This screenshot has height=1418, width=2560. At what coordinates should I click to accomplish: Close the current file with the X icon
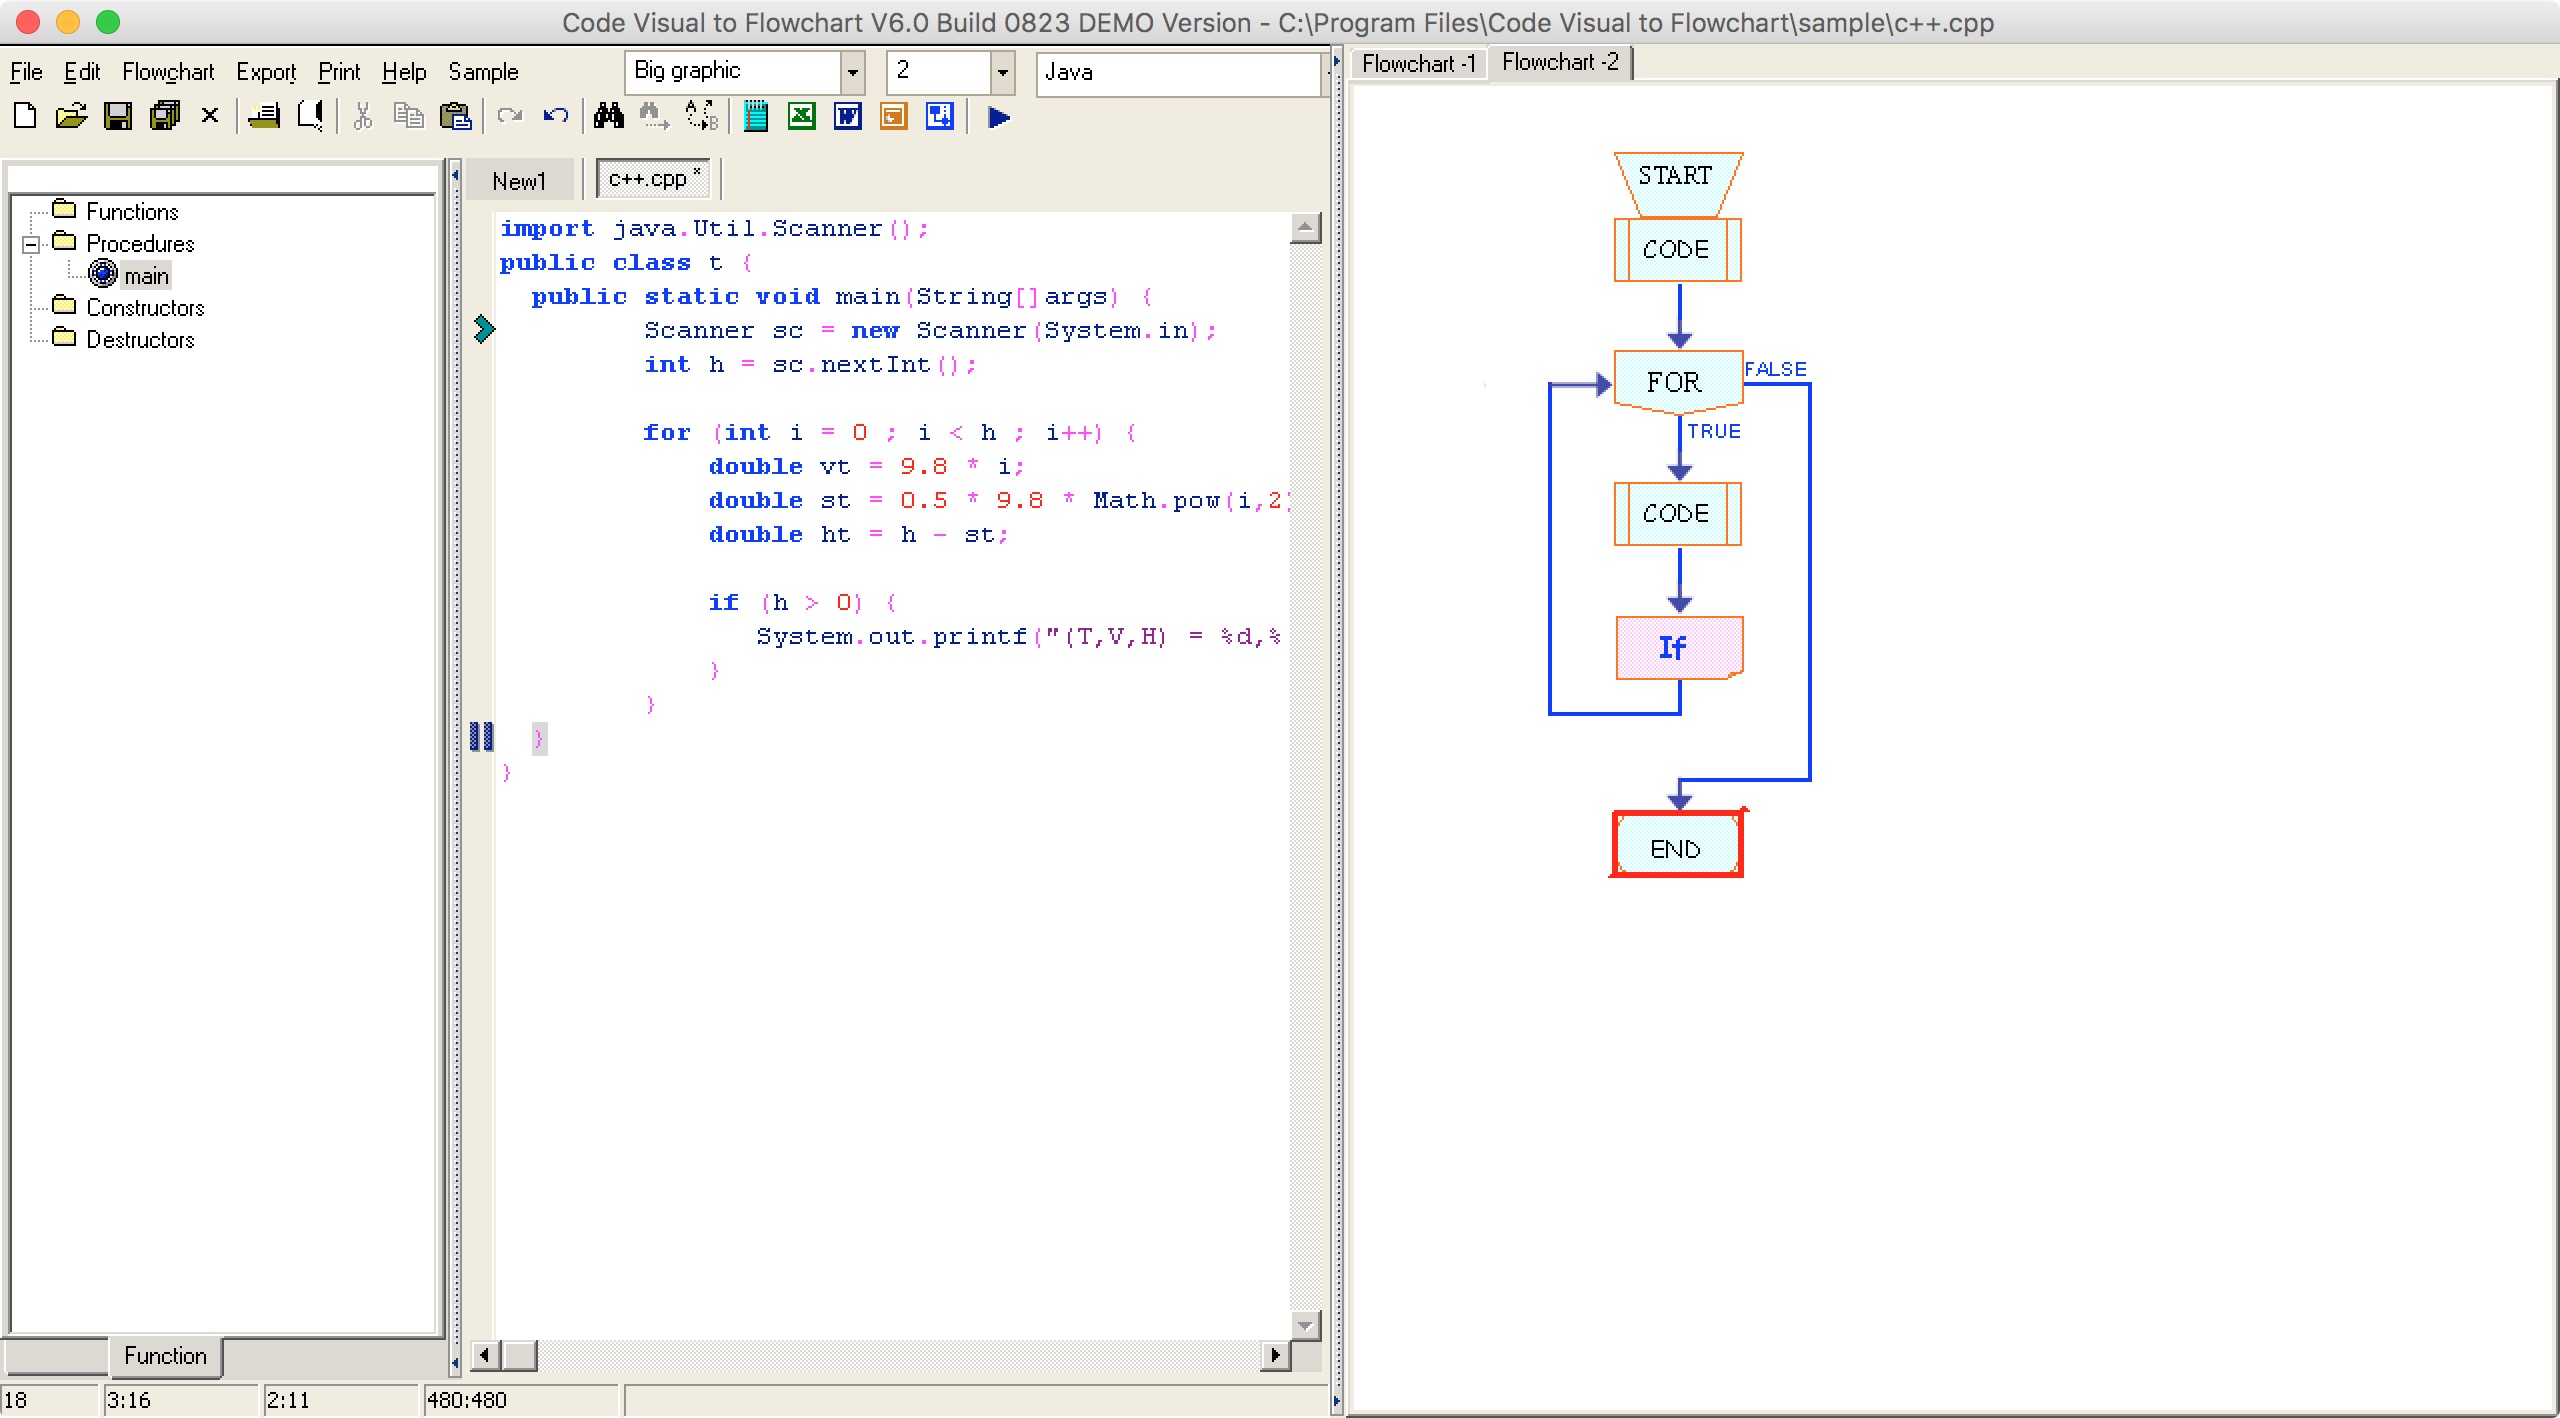pos(210,117)
